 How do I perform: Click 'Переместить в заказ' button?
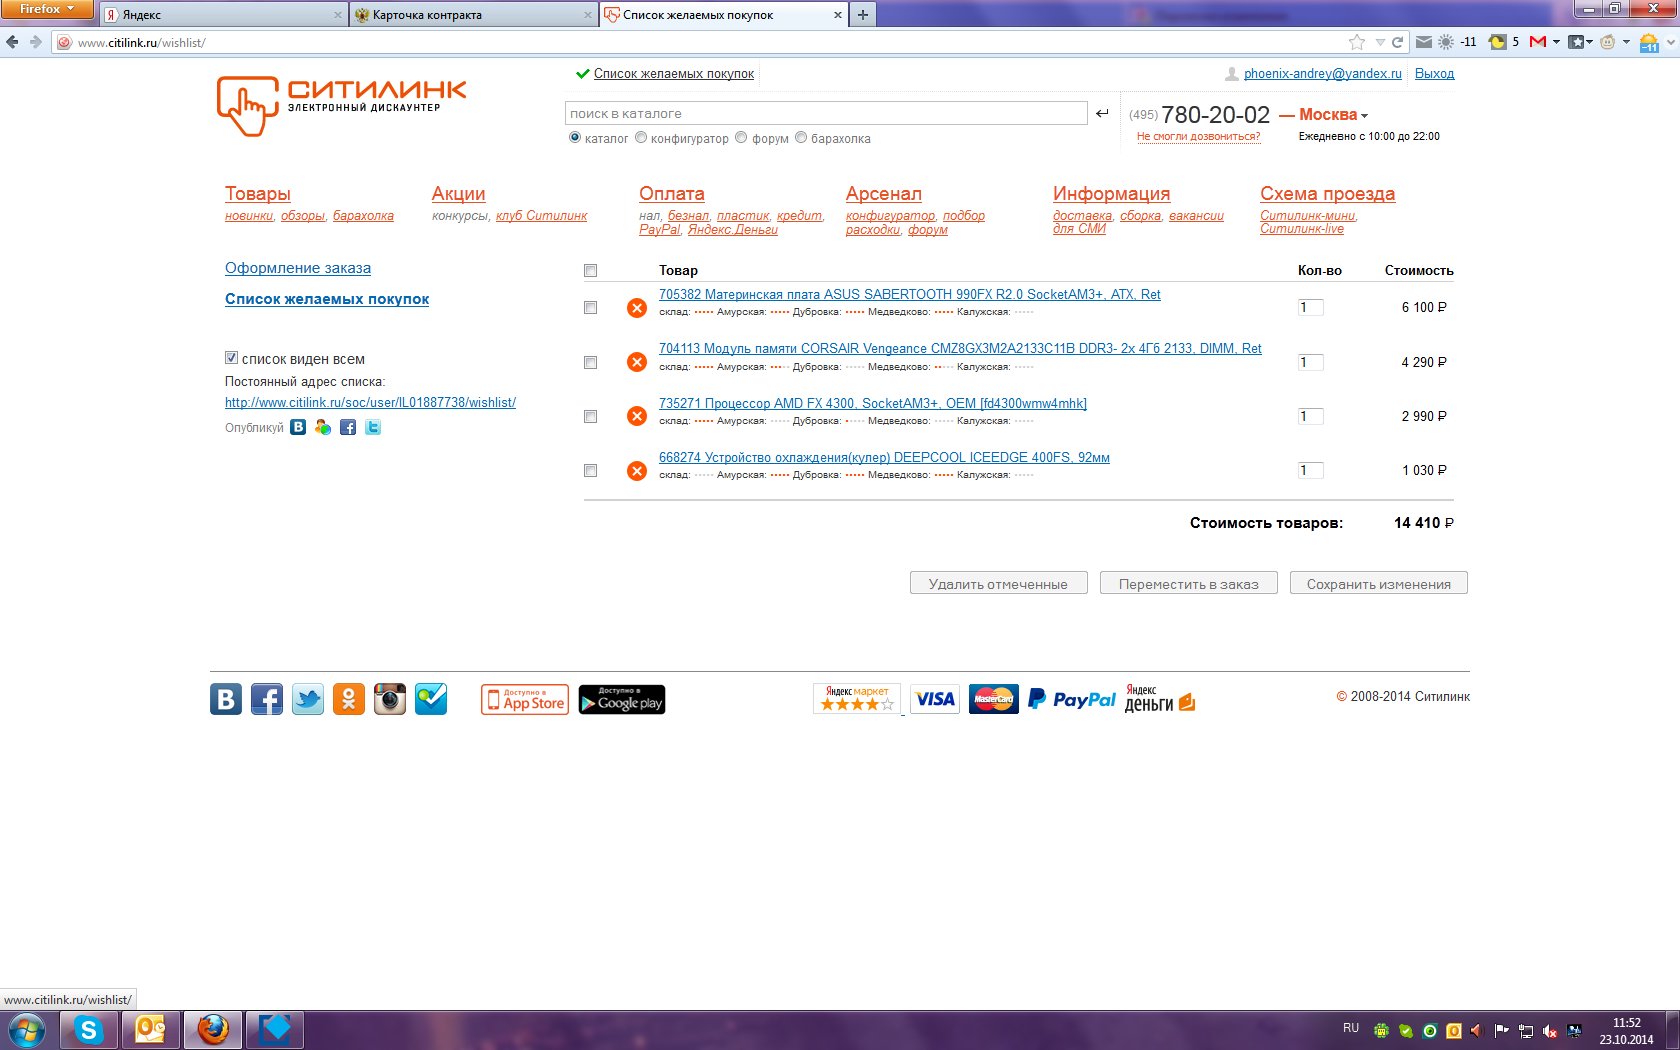1189,583
